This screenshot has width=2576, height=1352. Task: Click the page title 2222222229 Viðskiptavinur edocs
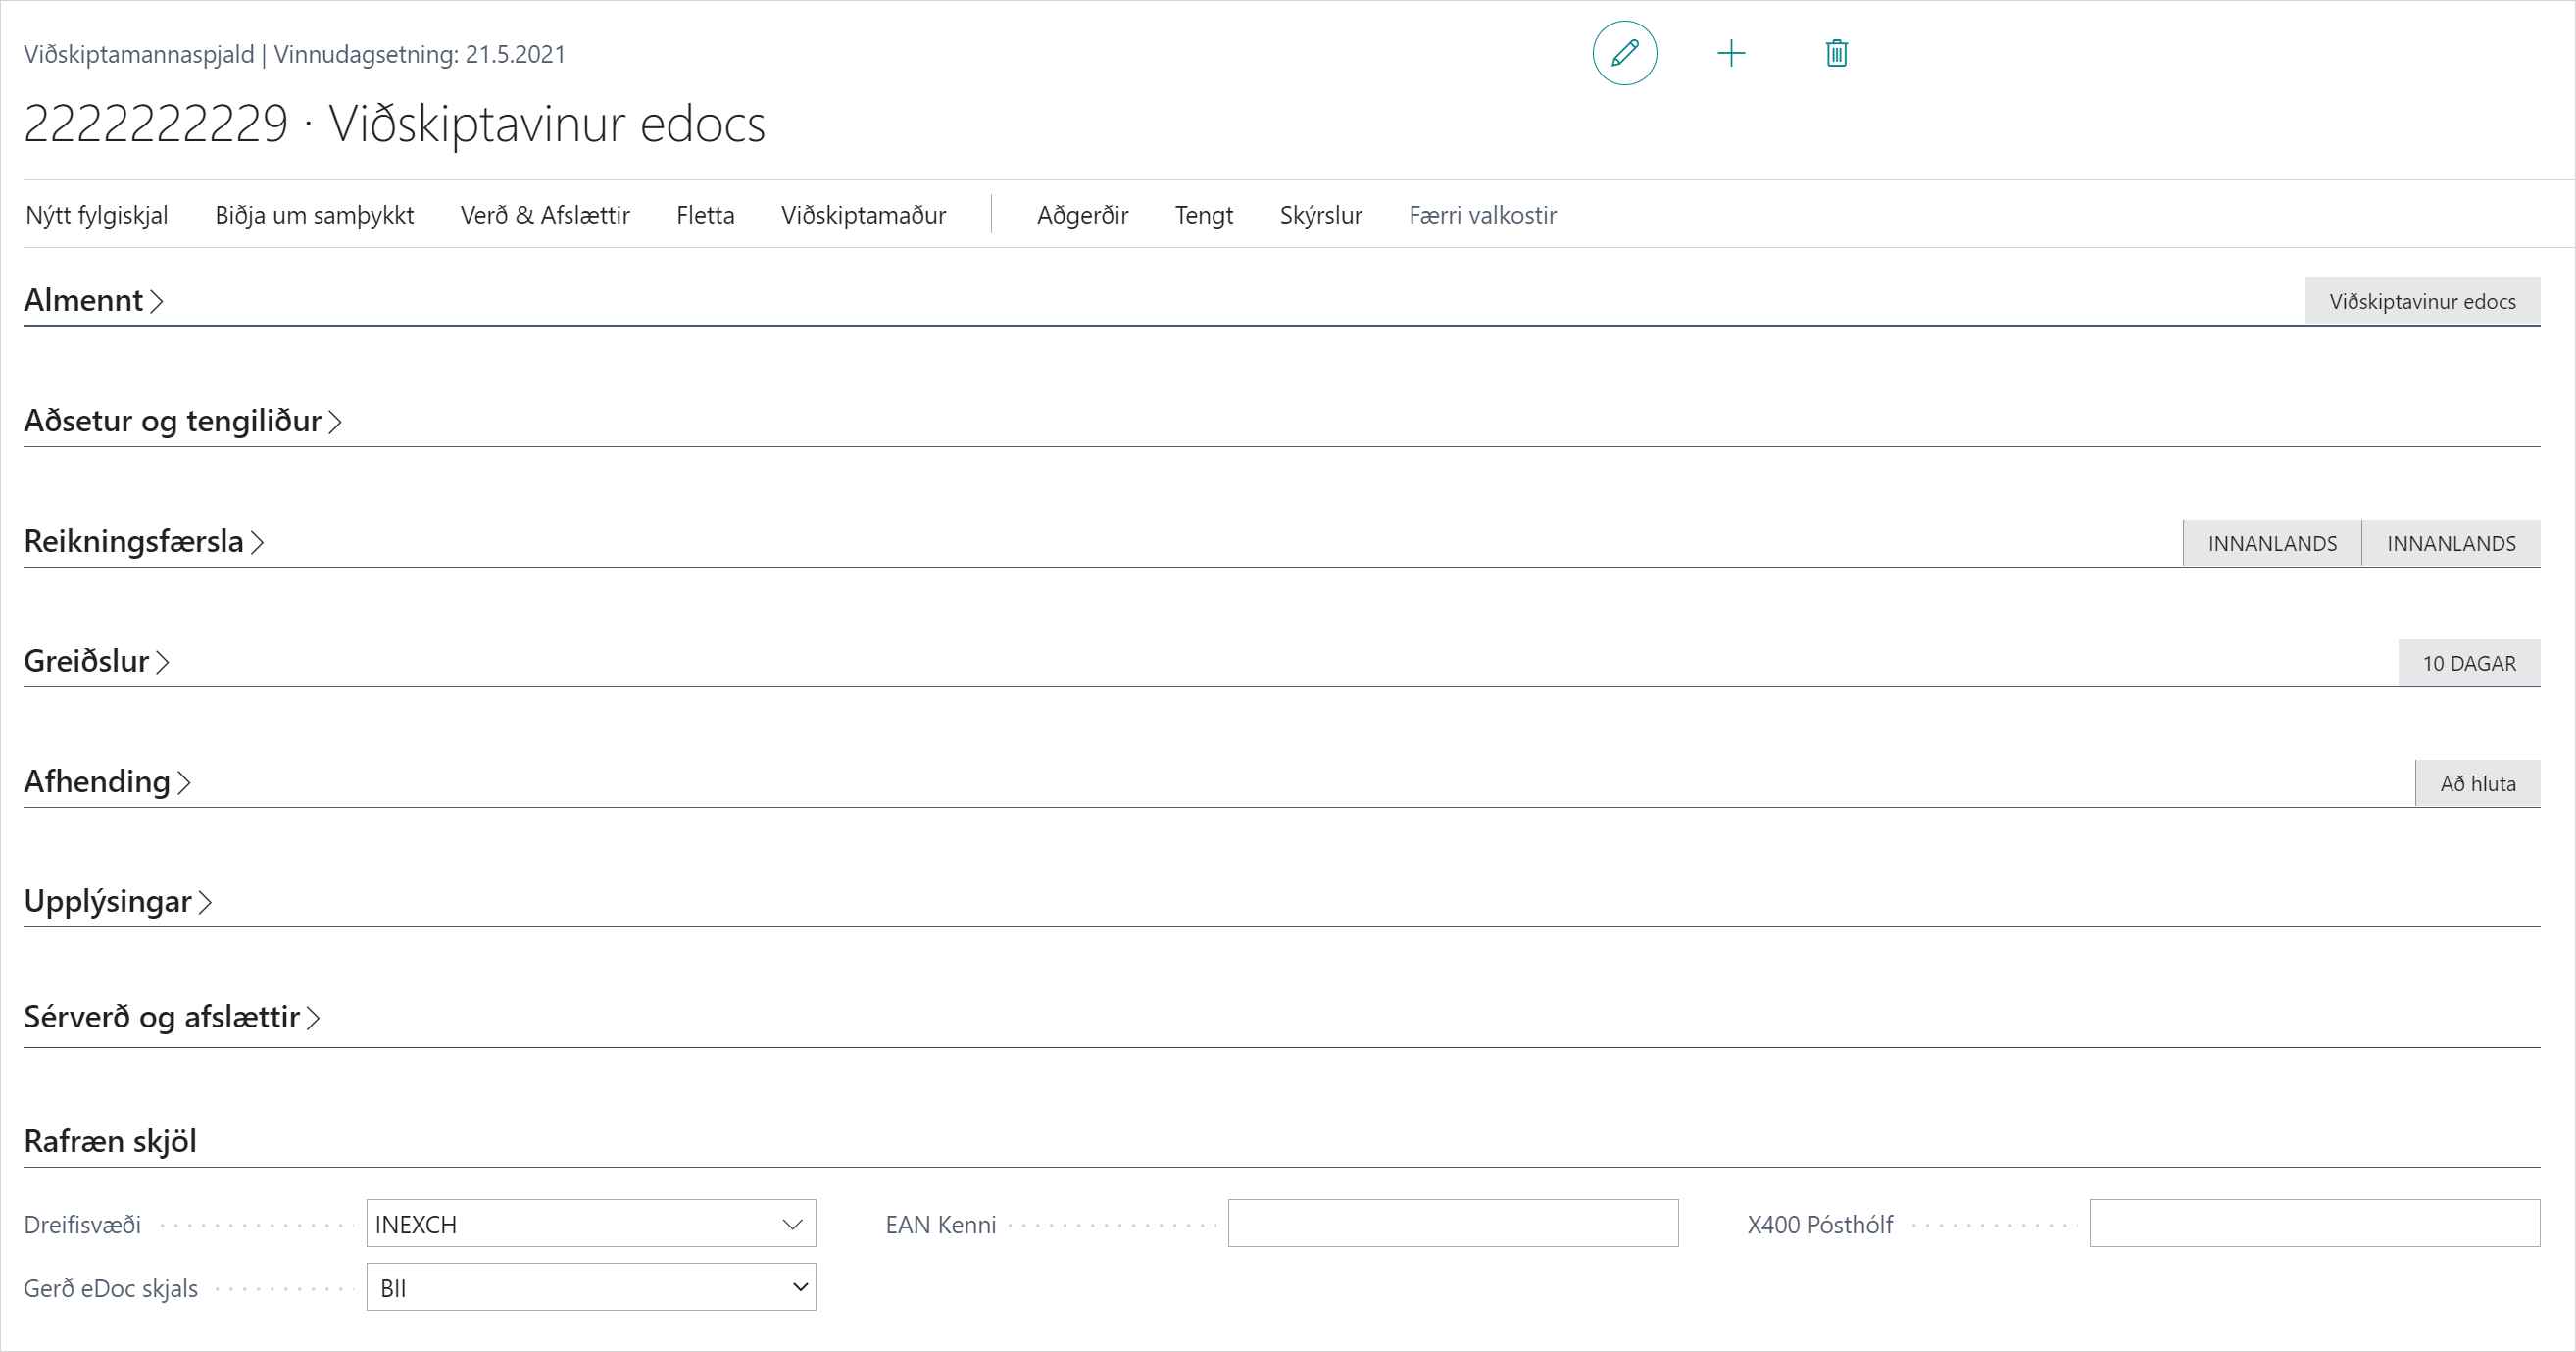click(394, 124)
